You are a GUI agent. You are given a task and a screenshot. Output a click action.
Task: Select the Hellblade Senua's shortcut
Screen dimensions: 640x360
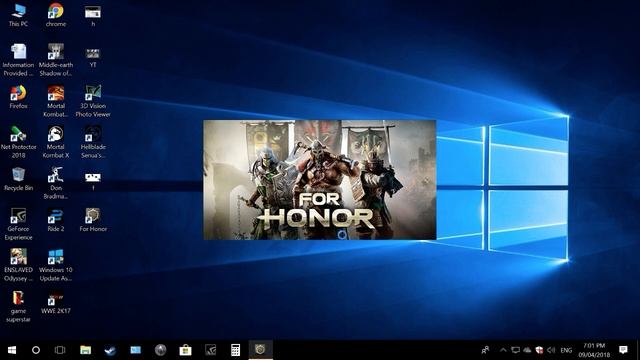93,142
